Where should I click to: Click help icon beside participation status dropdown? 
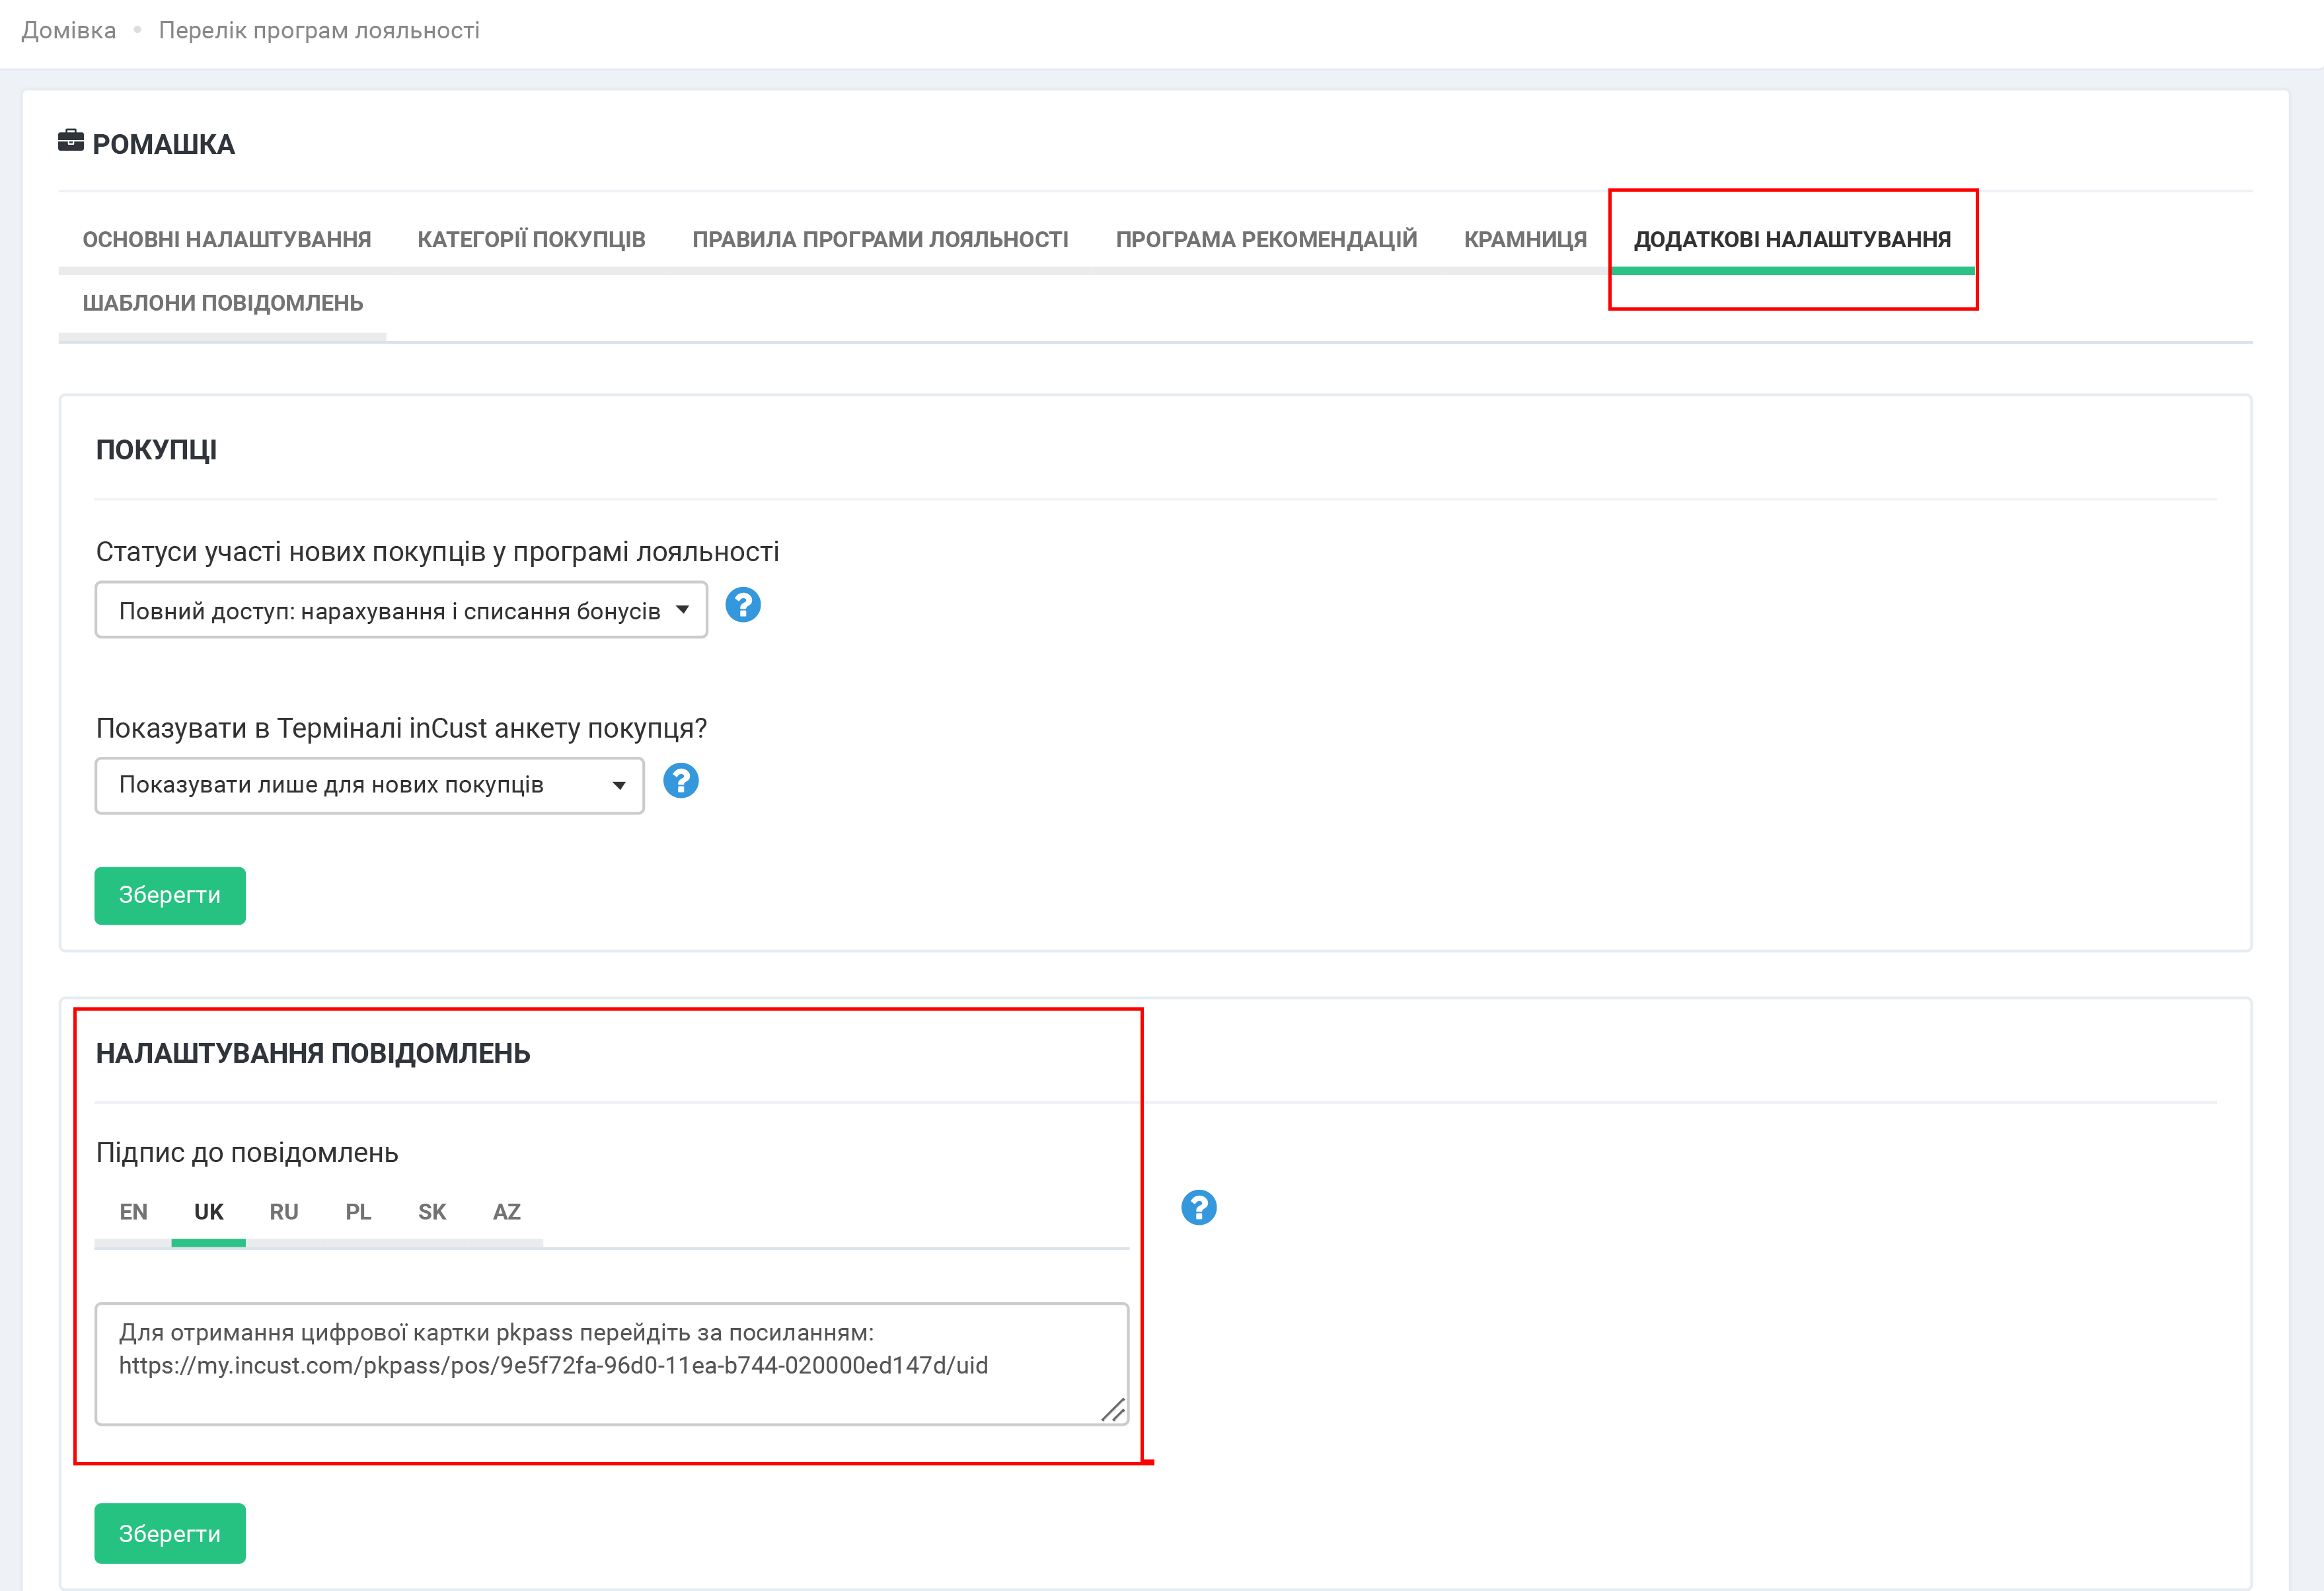point(742,605)
